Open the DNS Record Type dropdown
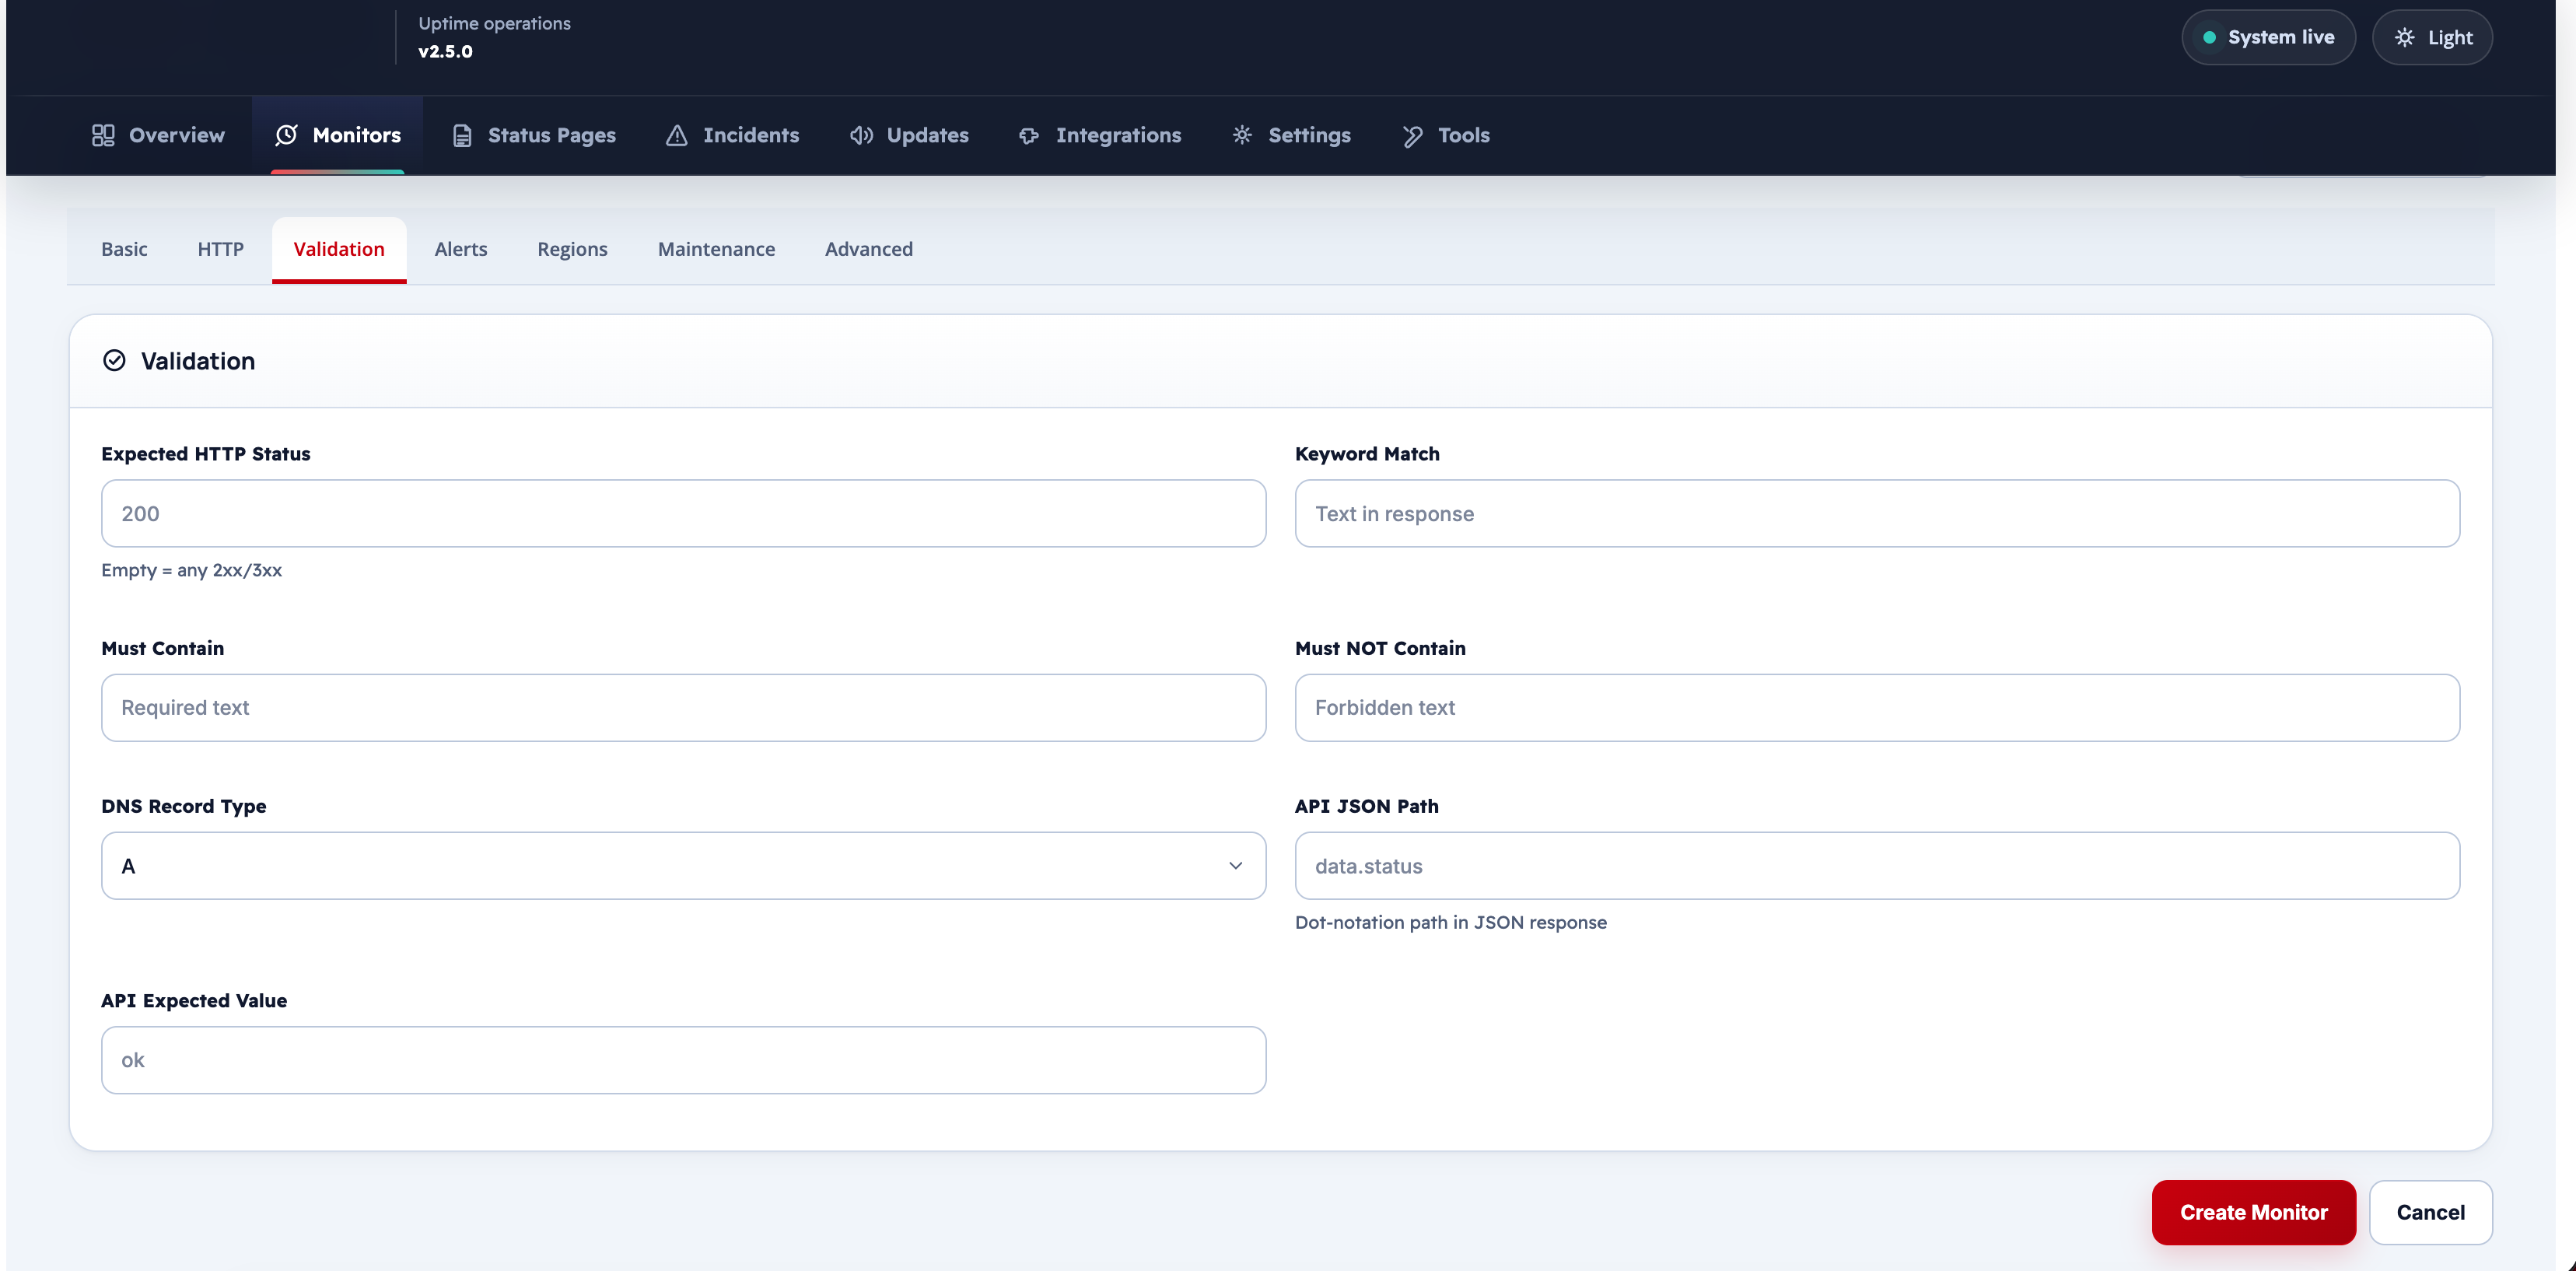The width and height of the screenshot is (2576, 1271). pyautogui.click(x=684, y=866)
